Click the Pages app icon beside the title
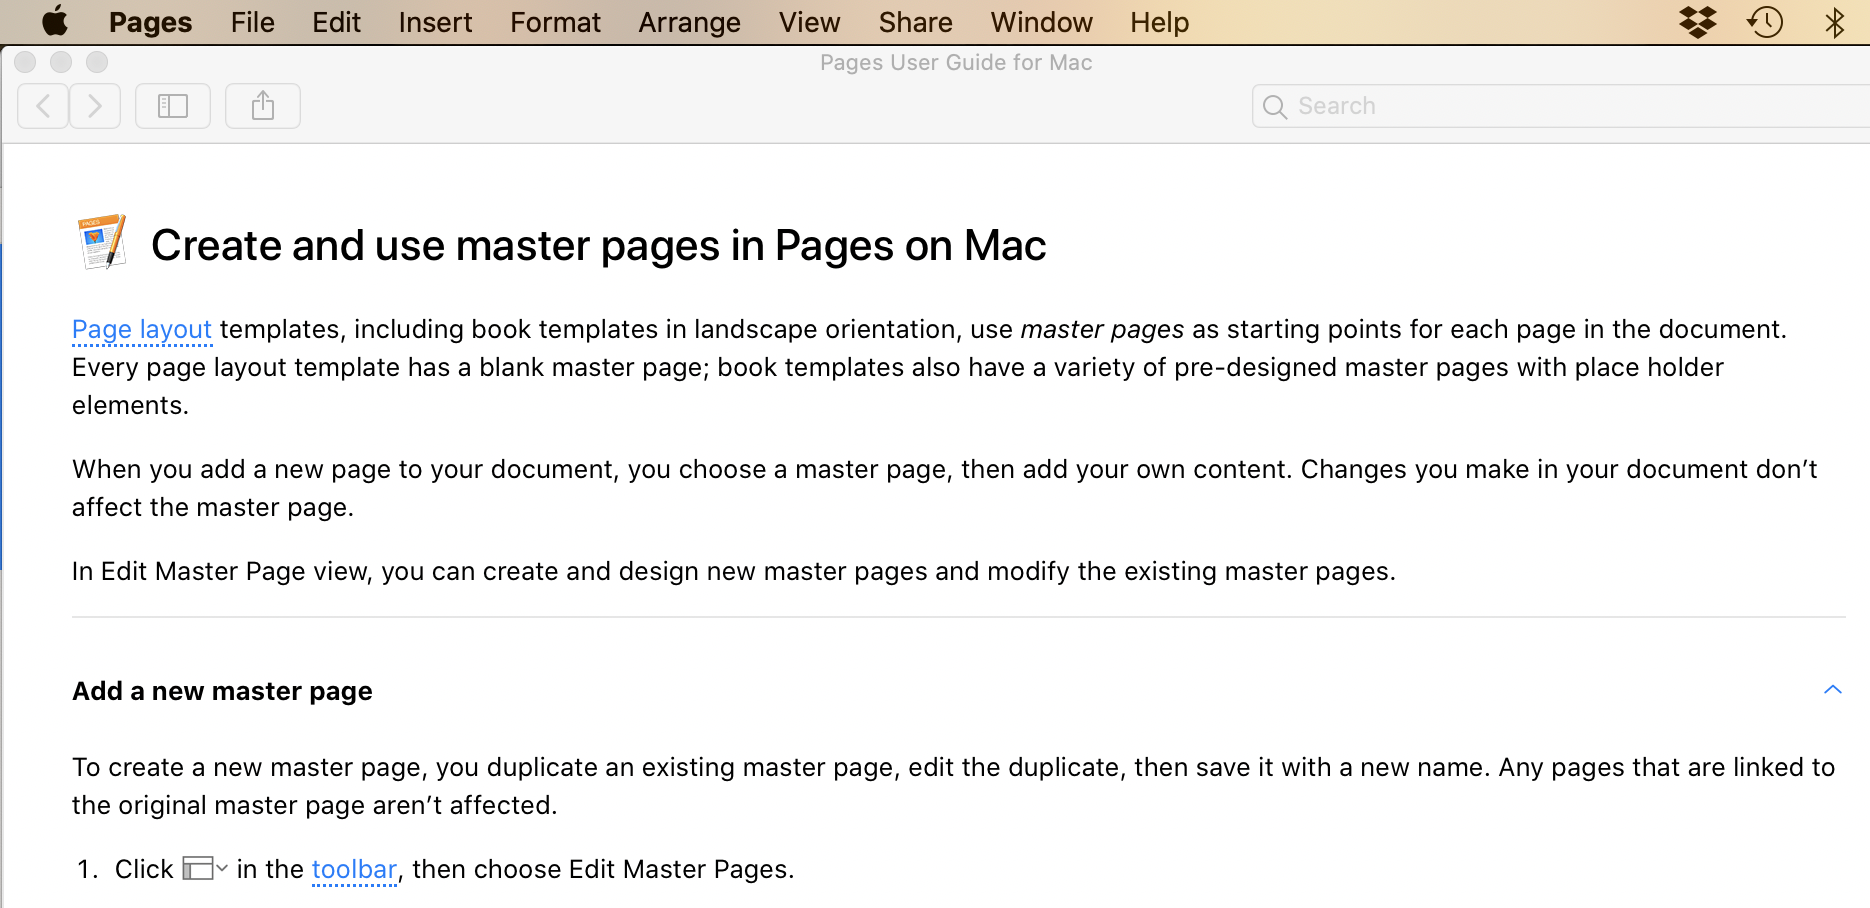Image resolution: width=1870 pixels, height=908 pixels. (x=102, y=242)
